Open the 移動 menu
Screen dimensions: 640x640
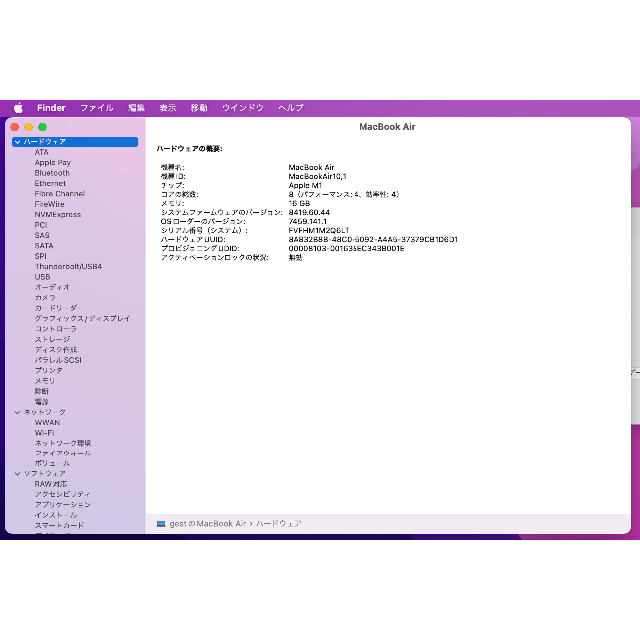pos(199,108)
